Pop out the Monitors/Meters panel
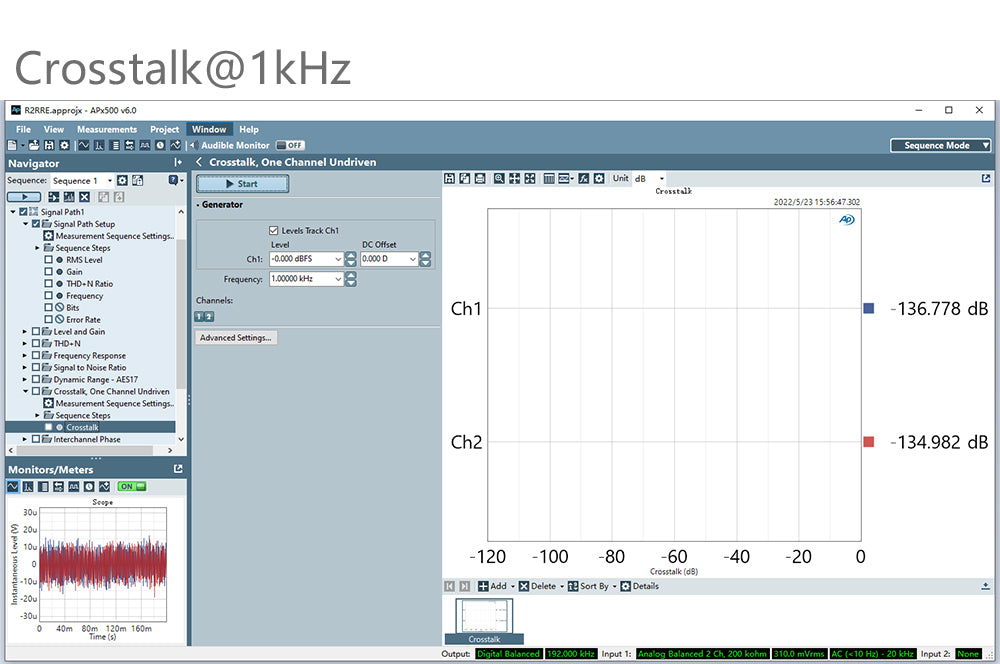Viewport: 1000px width, 664px height. click(178, 469)
